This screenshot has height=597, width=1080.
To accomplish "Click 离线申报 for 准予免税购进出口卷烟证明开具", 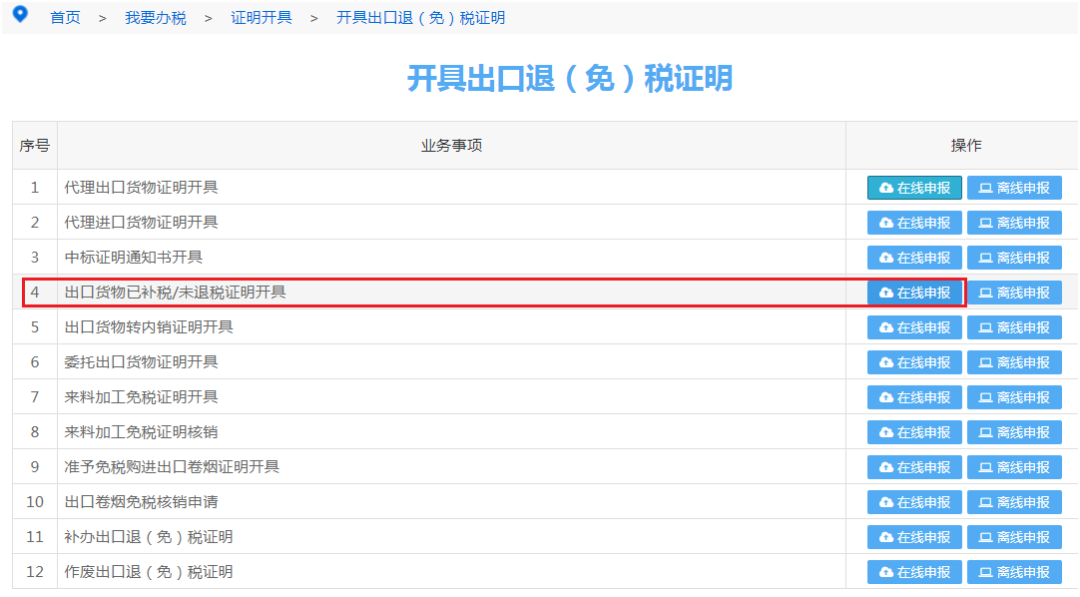I will tap(1015, 468).
